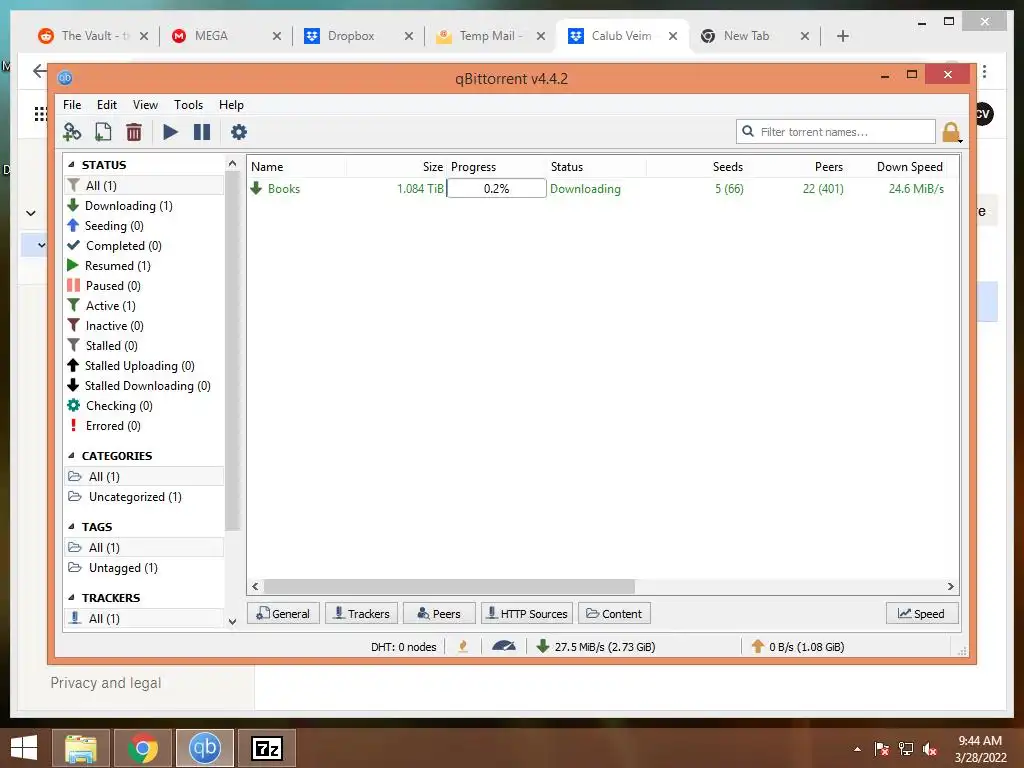Click the Filter torrent names input field
The height and width of the screenshot is (768, 1024).
point(836,131)
